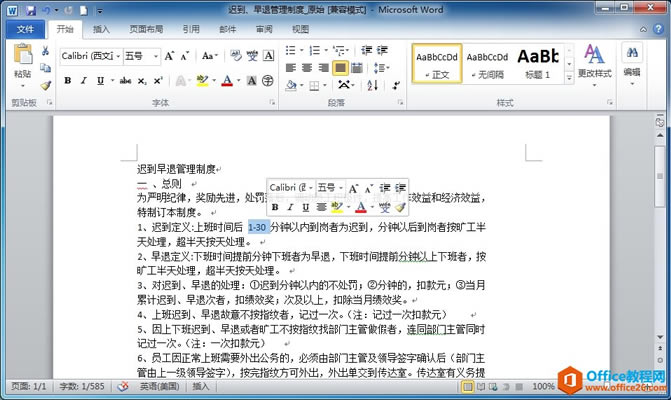Switch to the 审阅 tab
This screenshot has height=400, width=671.
[x=264, y=29]
